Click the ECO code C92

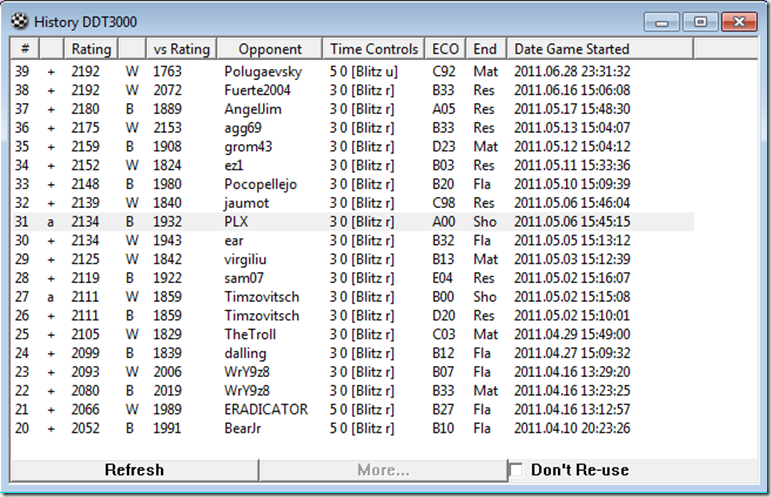tap(444, 71)
